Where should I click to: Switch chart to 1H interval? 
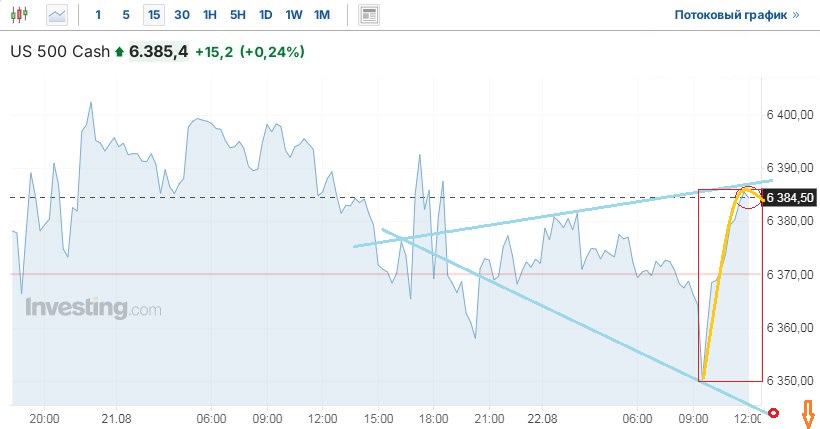tap(209, 15)
